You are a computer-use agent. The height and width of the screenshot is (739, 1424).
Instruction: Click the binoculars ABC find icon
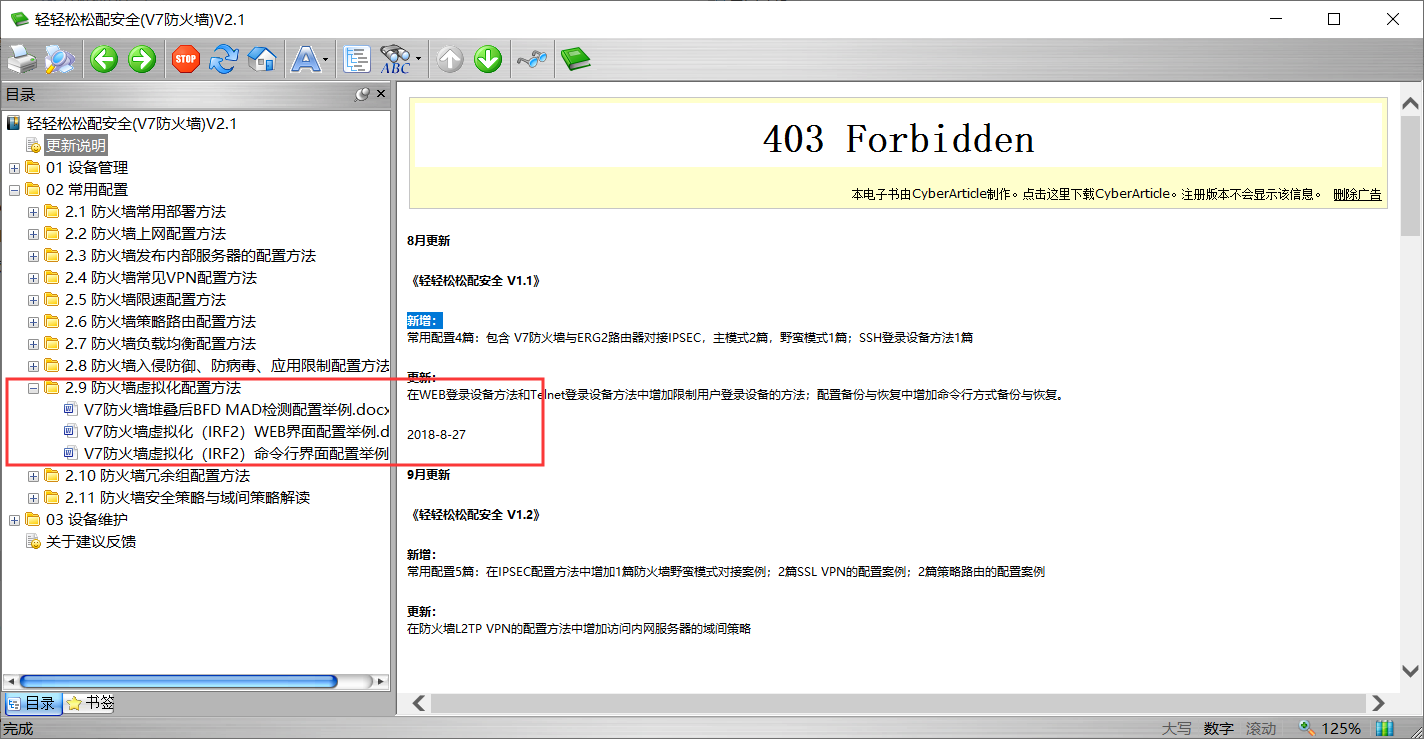click(395, 60)
